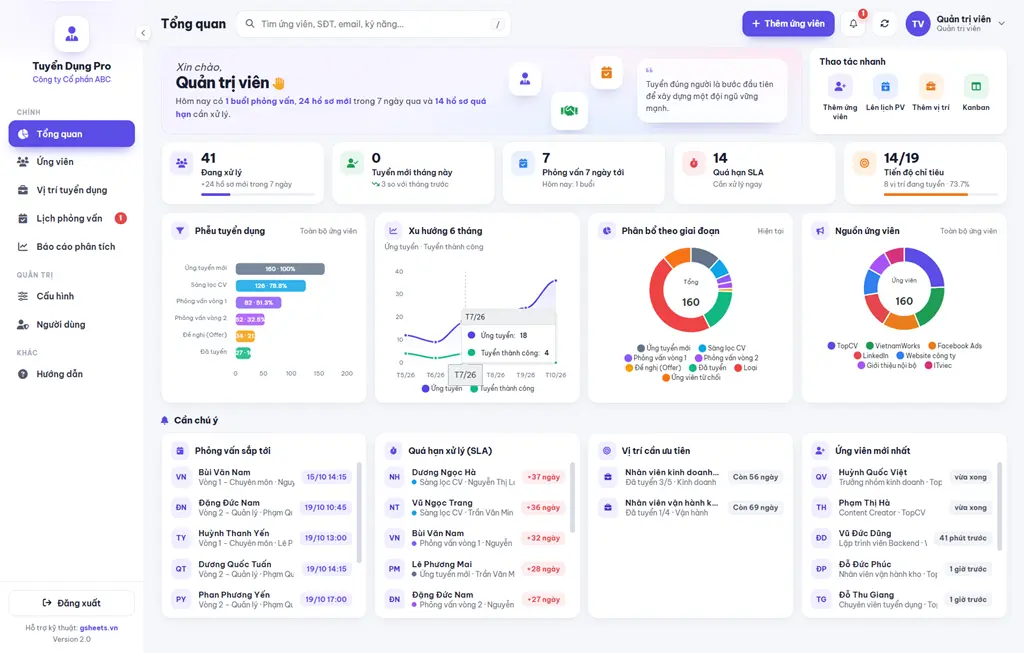This screenshot has height=653, width=1024.
Task: Click quick action Thêm ứng viên icon
Action: coord(840,86)
